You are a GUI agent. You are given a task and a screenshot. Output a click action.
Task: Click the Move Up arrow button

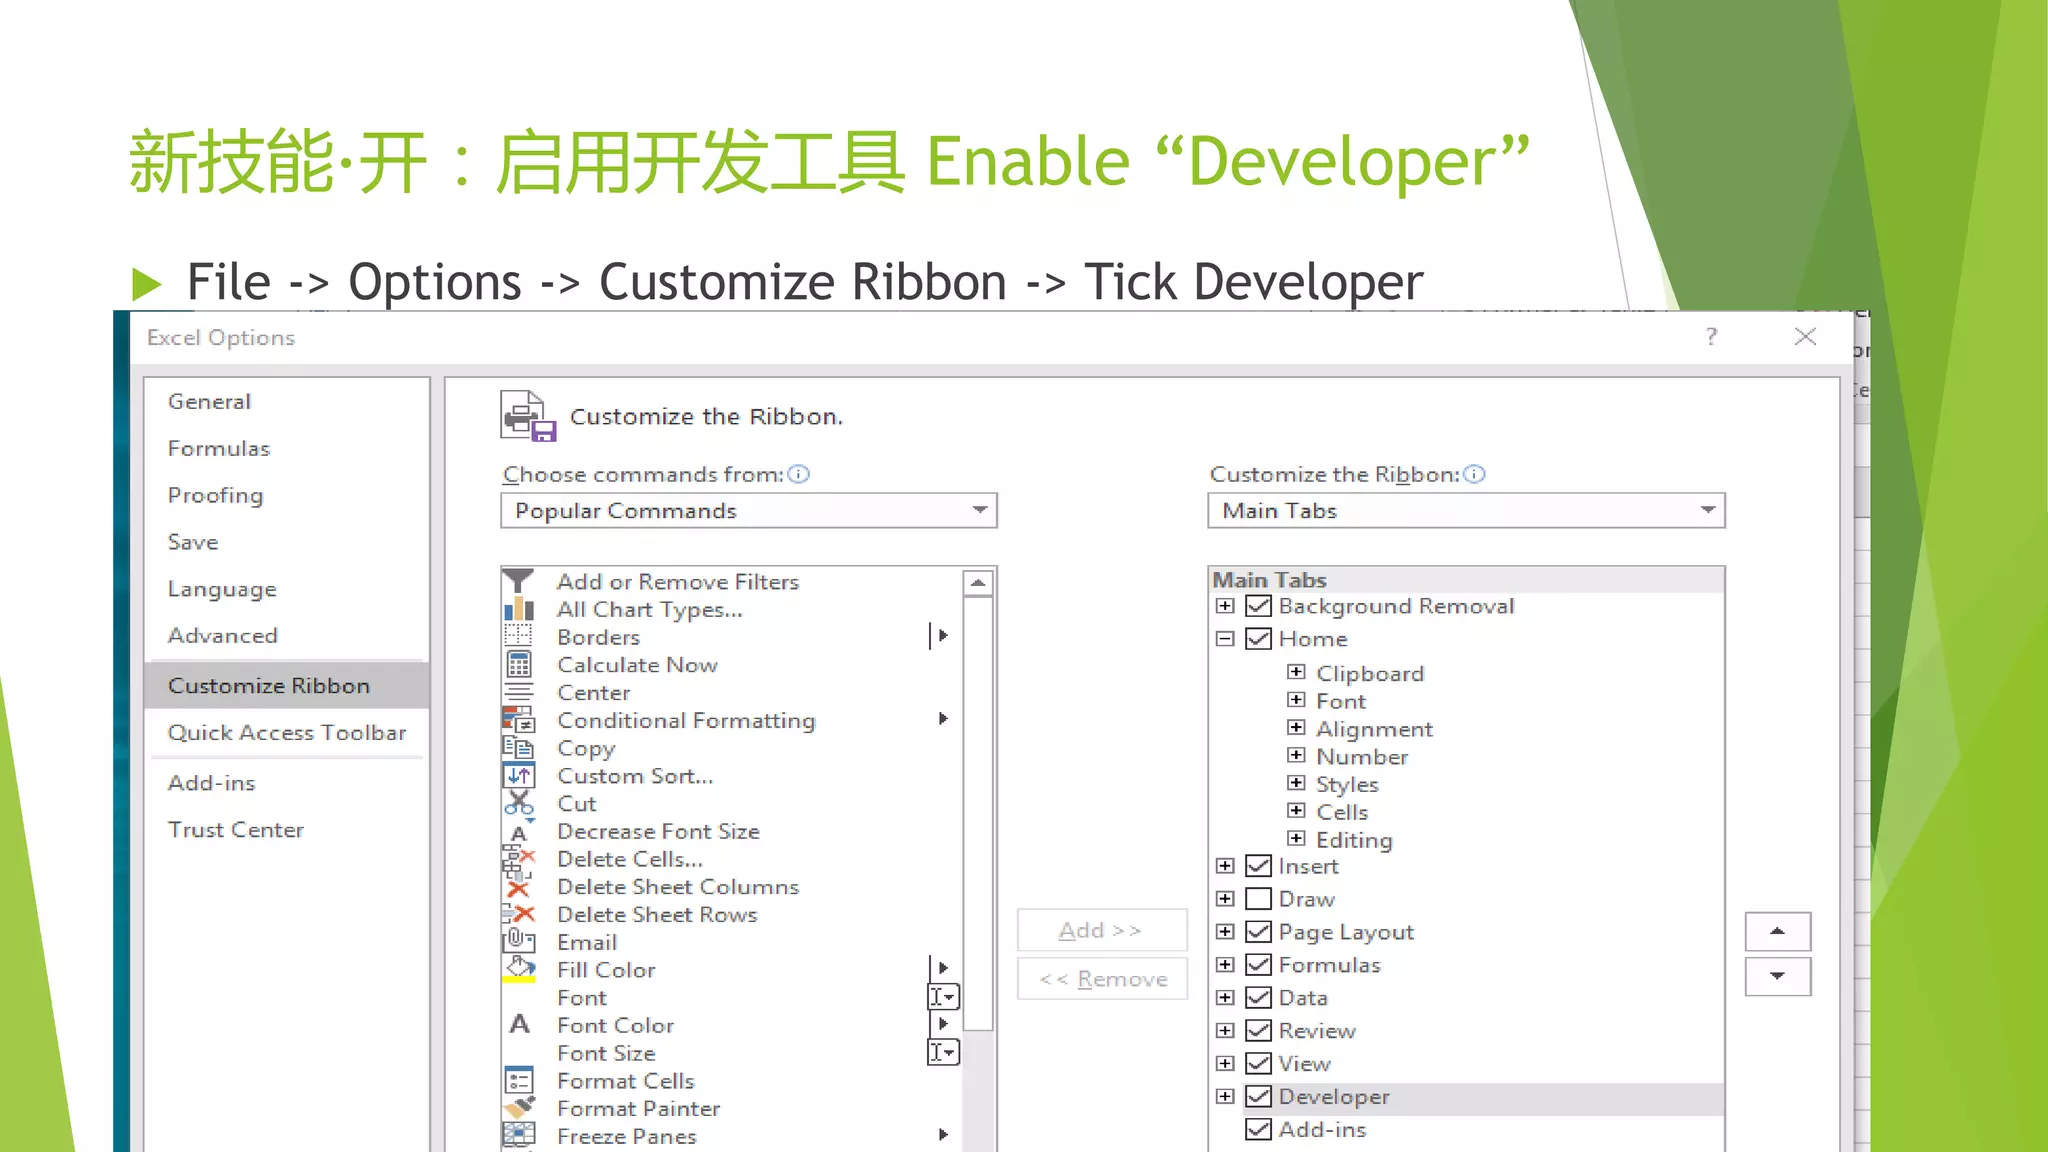pyautogui.click(x=1777, y=931)
